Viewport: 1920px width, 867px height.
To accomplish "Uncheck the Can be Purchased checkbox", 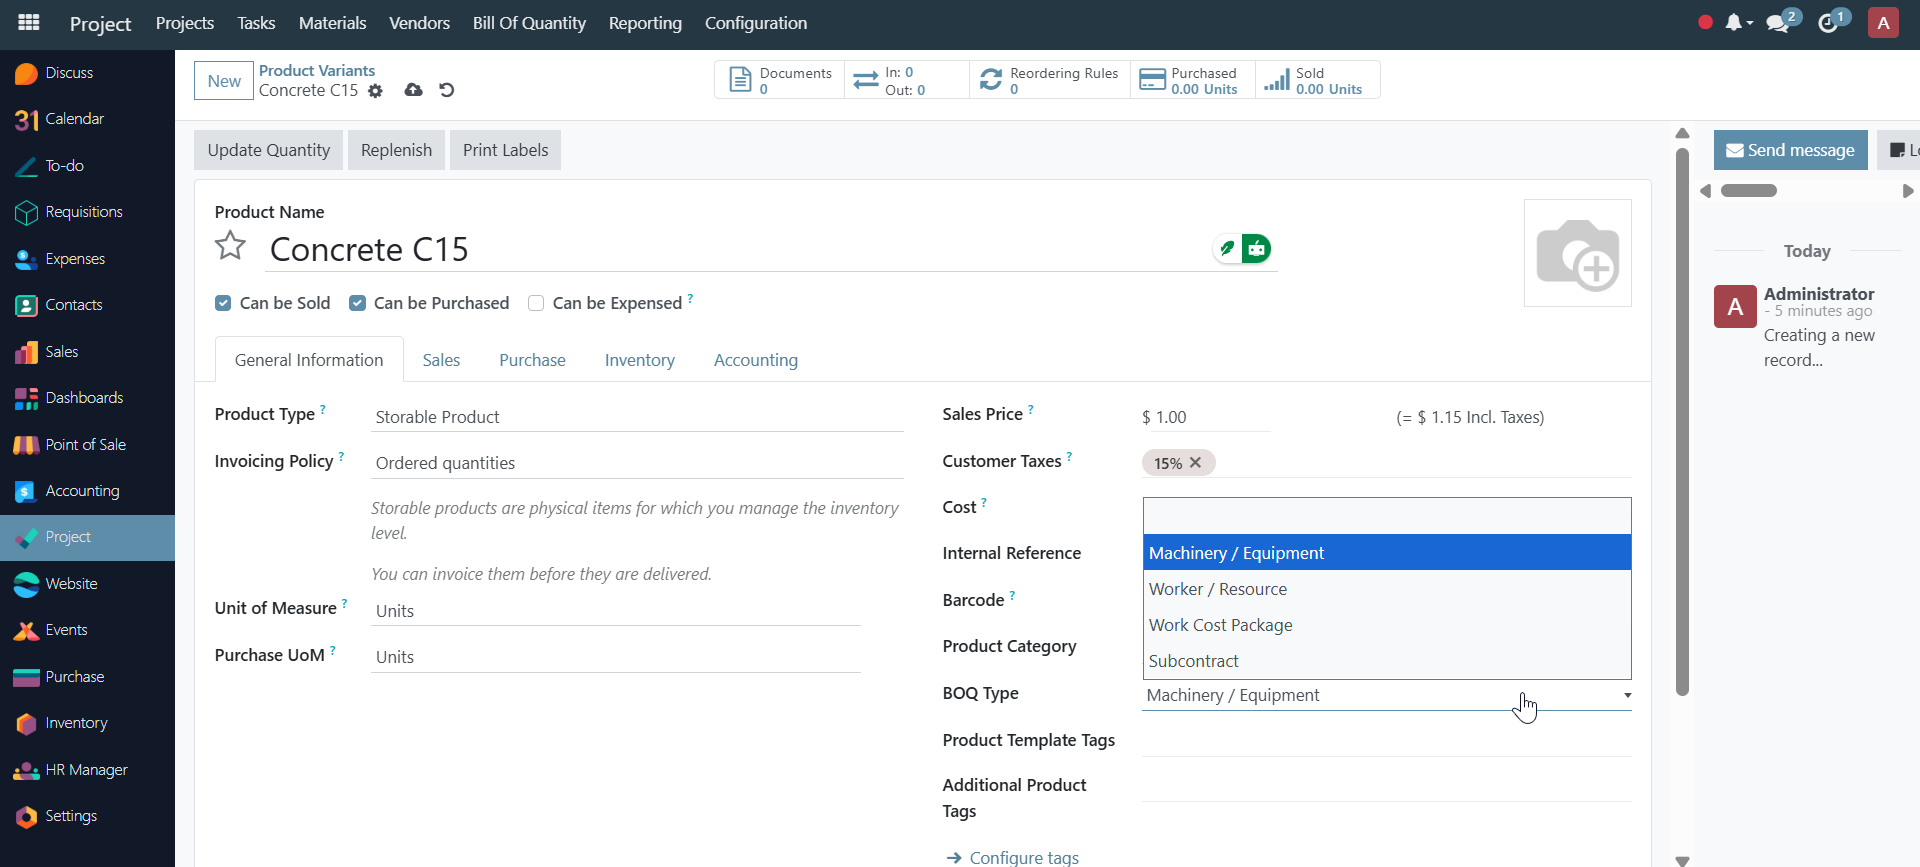I will [357, 303].
